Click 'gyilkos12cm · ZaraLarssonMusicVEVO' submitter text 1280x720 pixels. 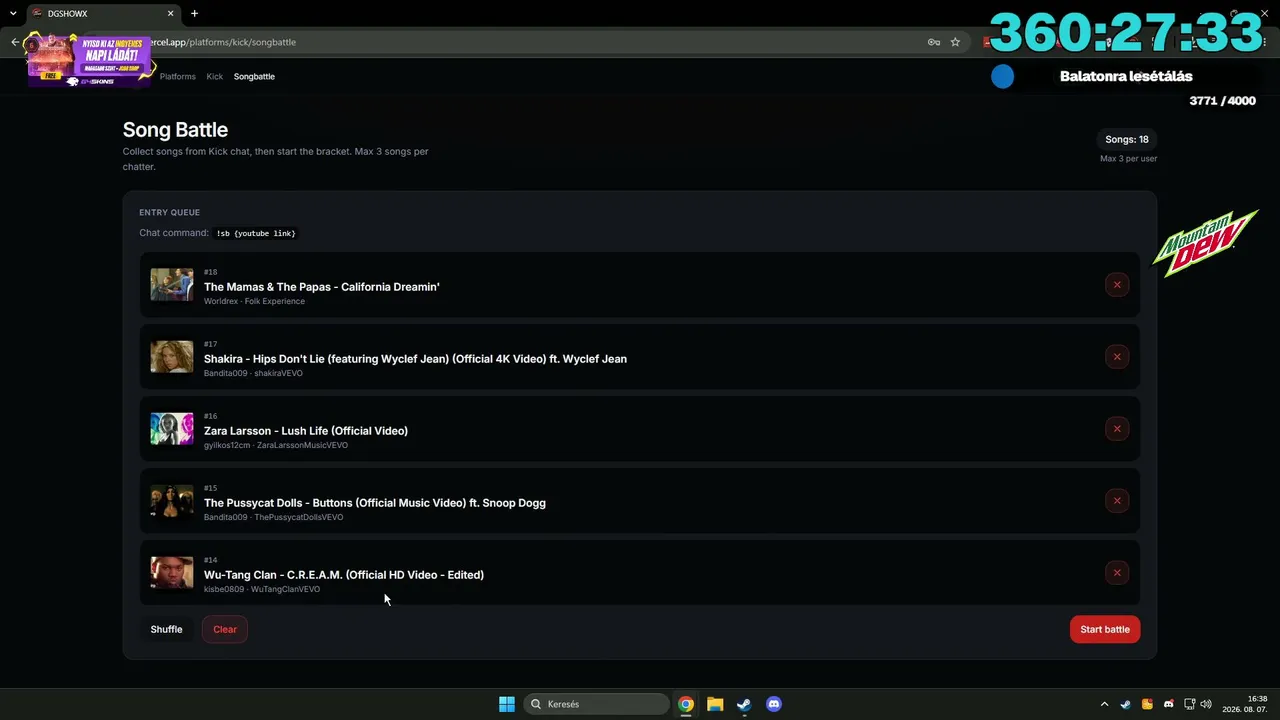point(276,445)
